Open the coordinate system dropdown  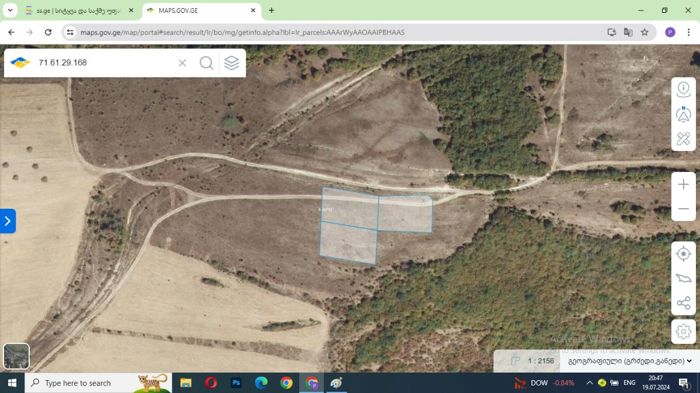[x=630, y=361]
